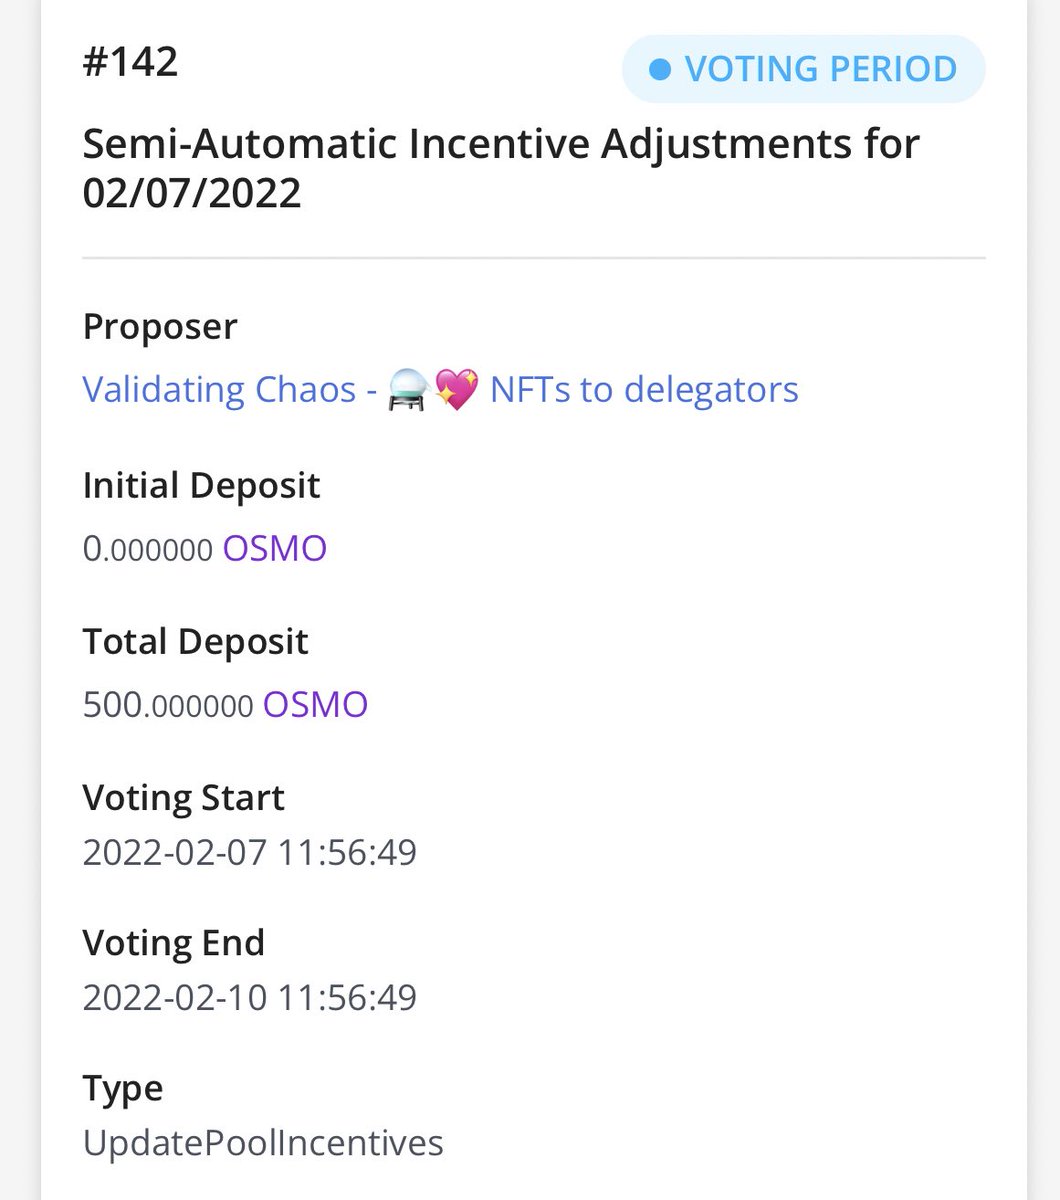
Task: Click the 500.000000 total deposit amount
Action: pyautogui.click(x=168, y=704)
